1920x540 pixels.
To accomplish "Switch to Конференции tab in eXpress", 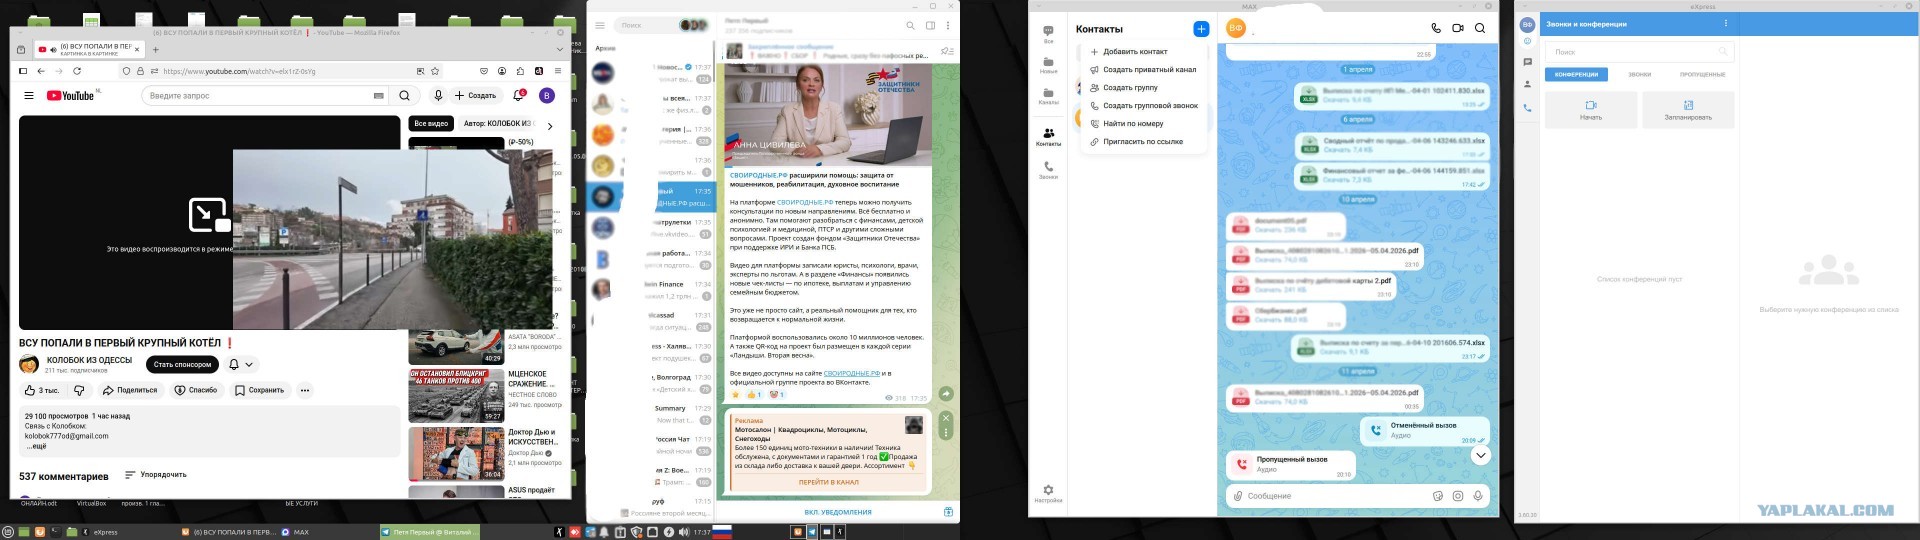I will pyautogui.click(x=1576, y=75).
